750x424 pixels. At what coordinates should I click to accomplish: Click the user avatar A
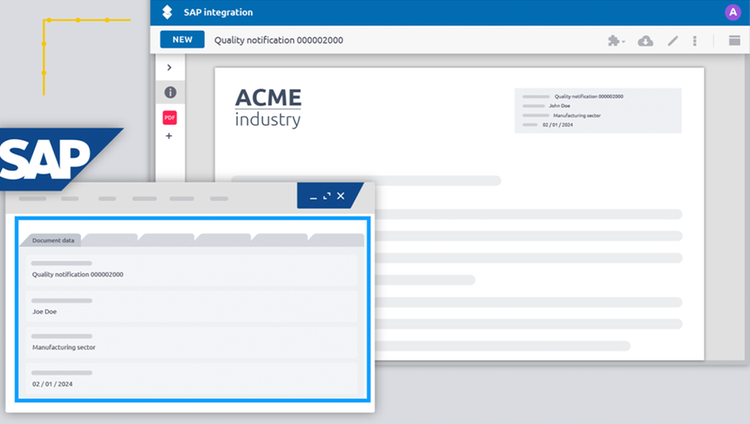pos(732,12)
